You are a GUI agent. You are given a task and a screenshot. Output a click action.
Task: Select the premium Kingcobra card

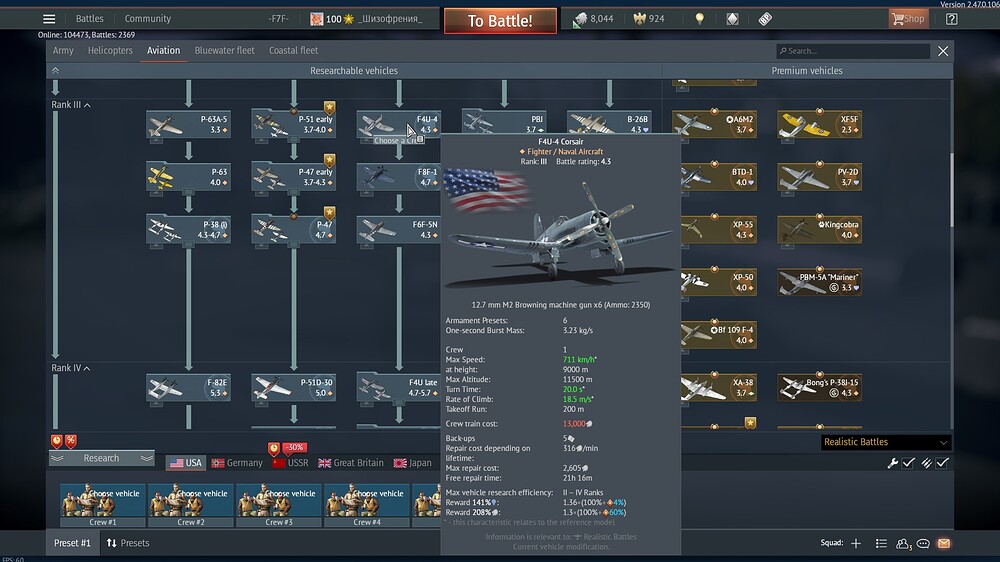point(820,230)
